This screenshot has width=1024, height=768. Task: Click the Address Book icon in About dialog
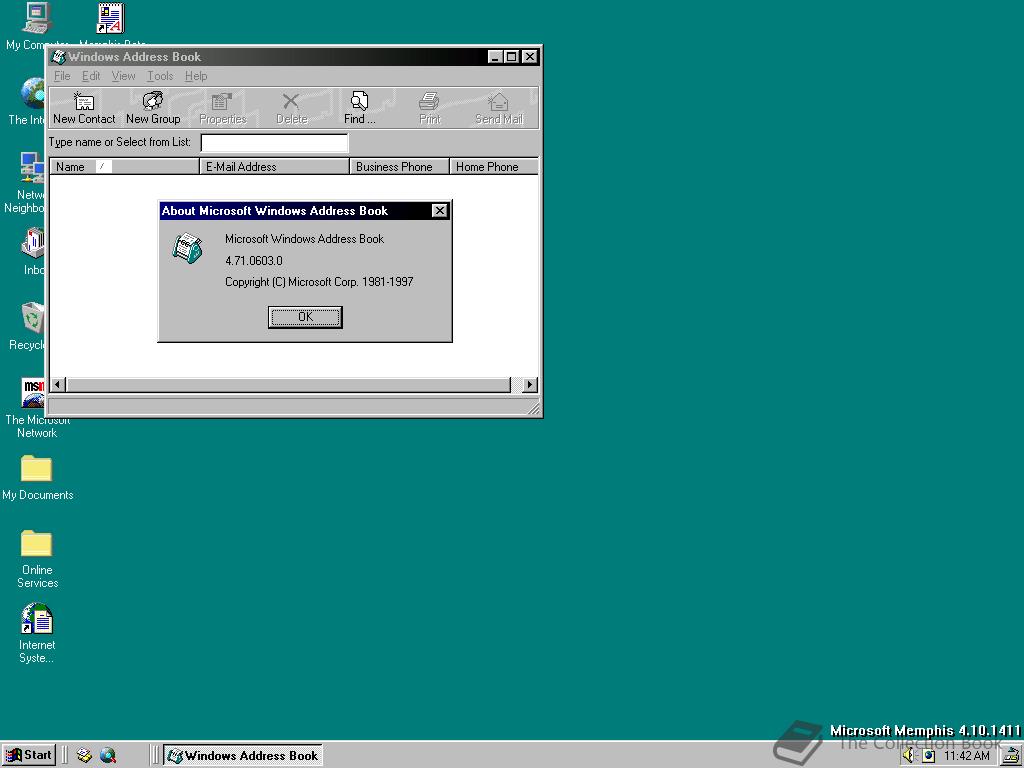pos(187,248)
